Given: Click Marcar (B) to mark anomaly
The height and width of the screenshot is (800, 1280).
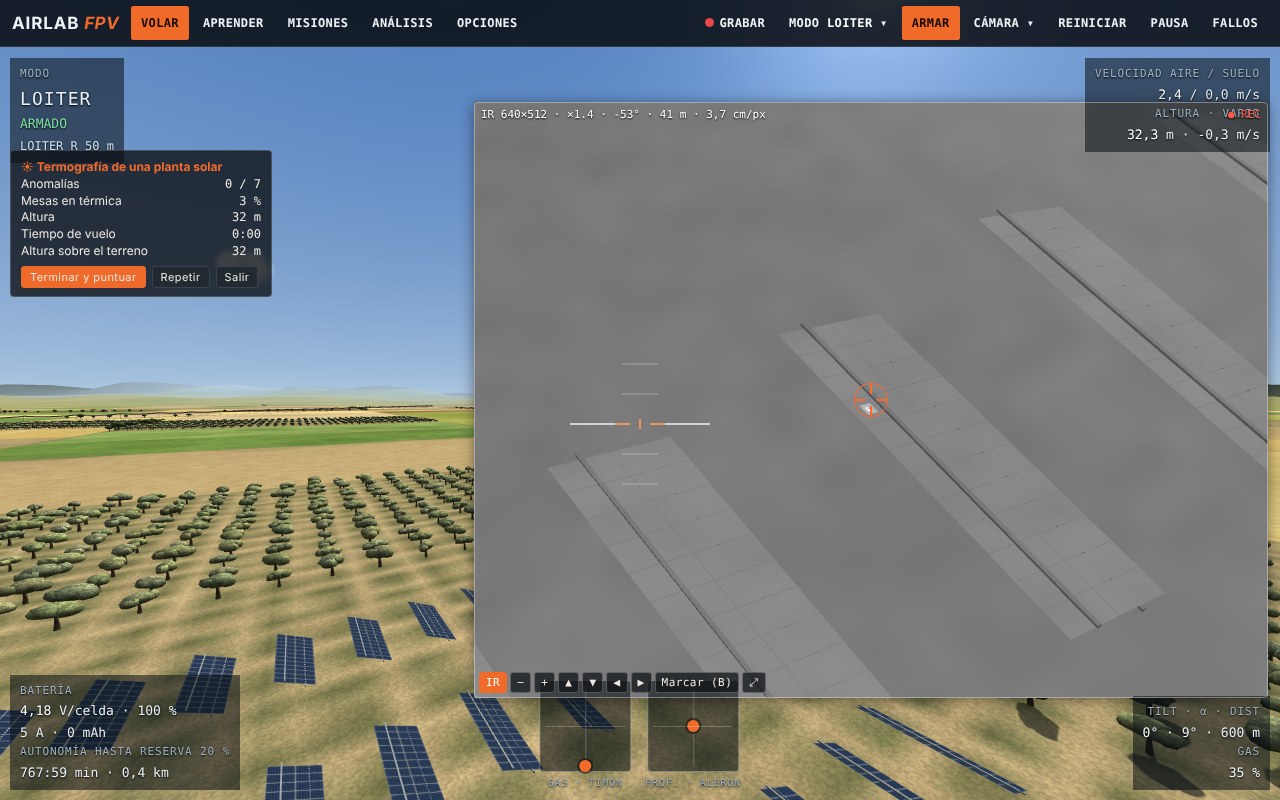Looking at the screenshot, I should 697,683.
